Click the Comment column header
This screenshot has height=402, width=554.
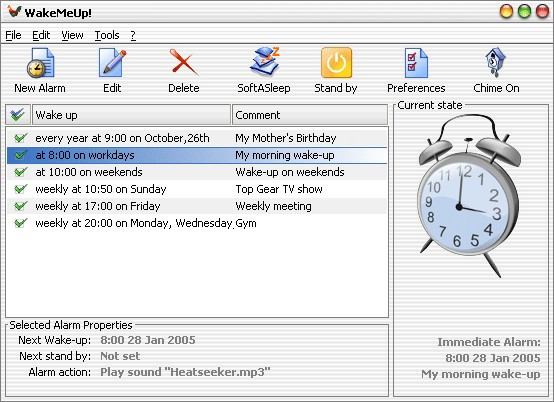coord(310,114)
